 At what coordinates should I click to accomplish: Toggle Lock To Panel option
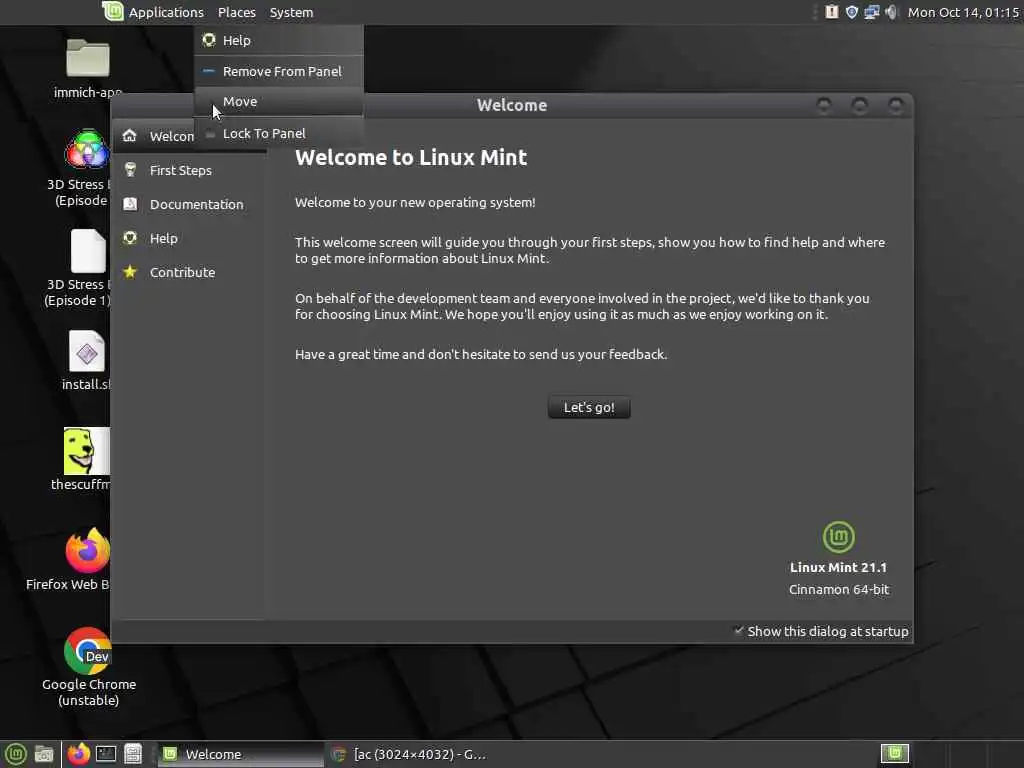[279, 133]
